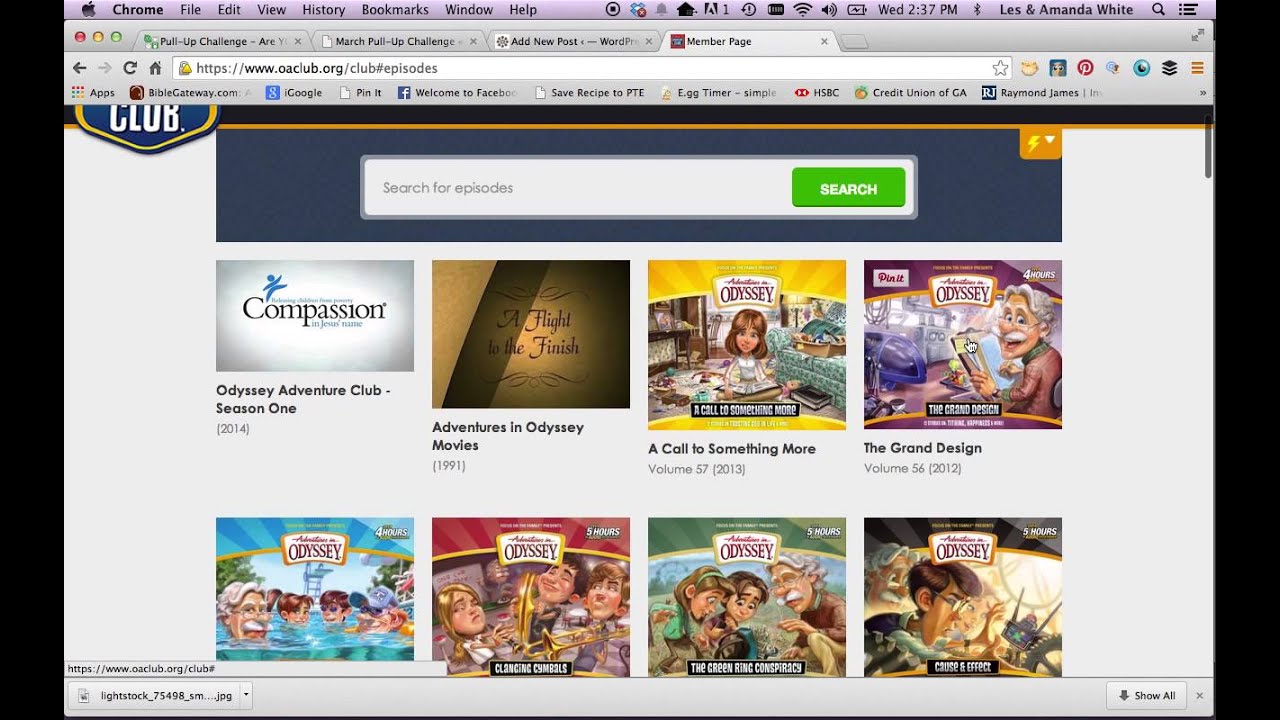Click the browser forward arrow
Viewport: 1280px width, 720px height.
coord(105,68)
